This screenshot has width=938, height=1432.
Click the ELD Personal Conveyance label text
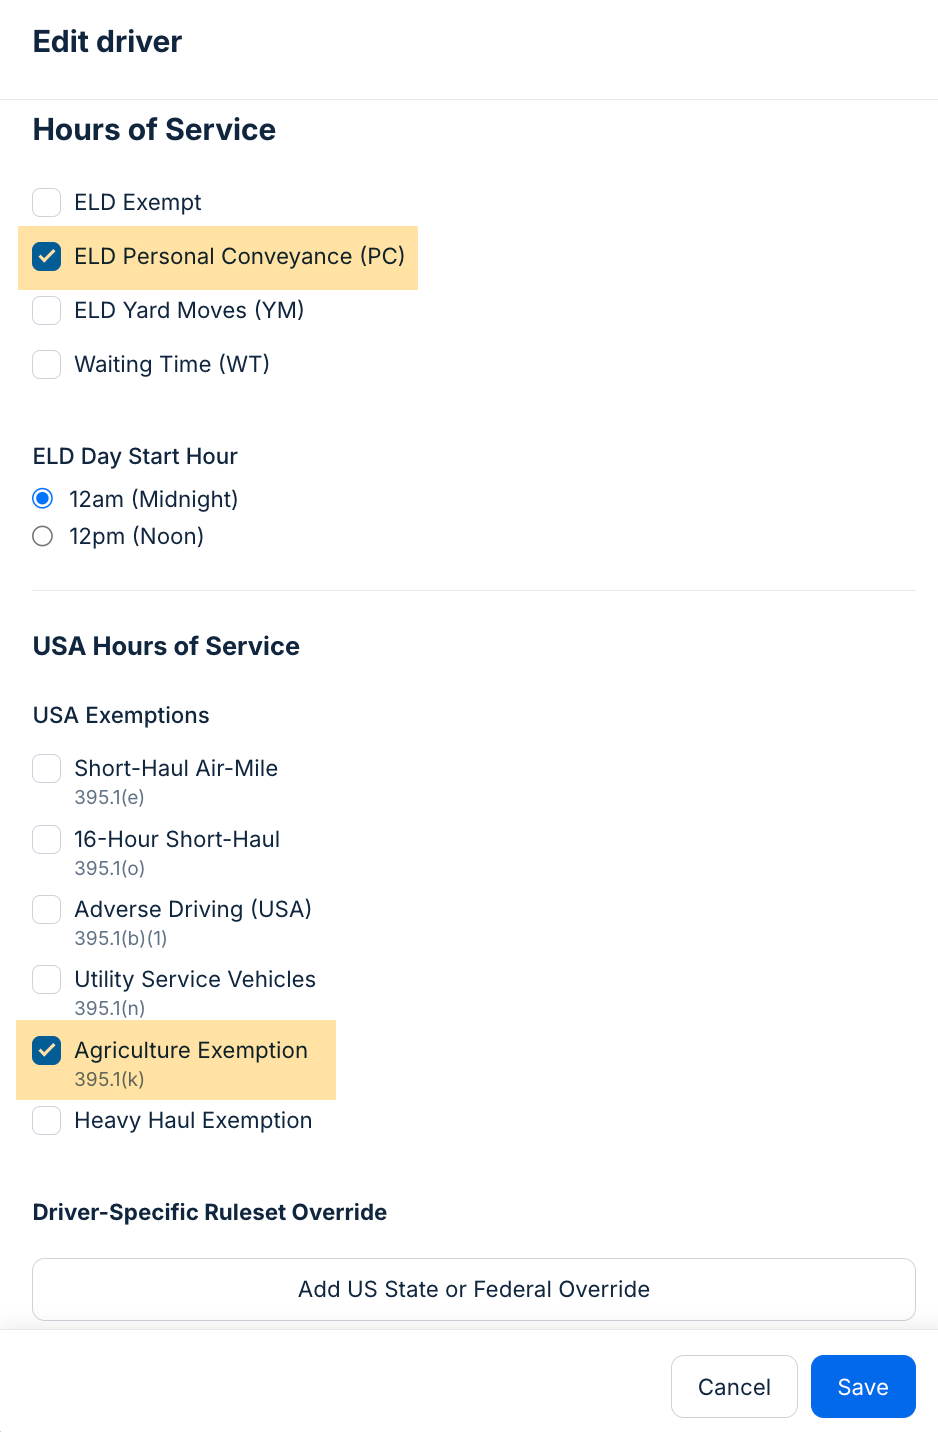pos(239,256)
